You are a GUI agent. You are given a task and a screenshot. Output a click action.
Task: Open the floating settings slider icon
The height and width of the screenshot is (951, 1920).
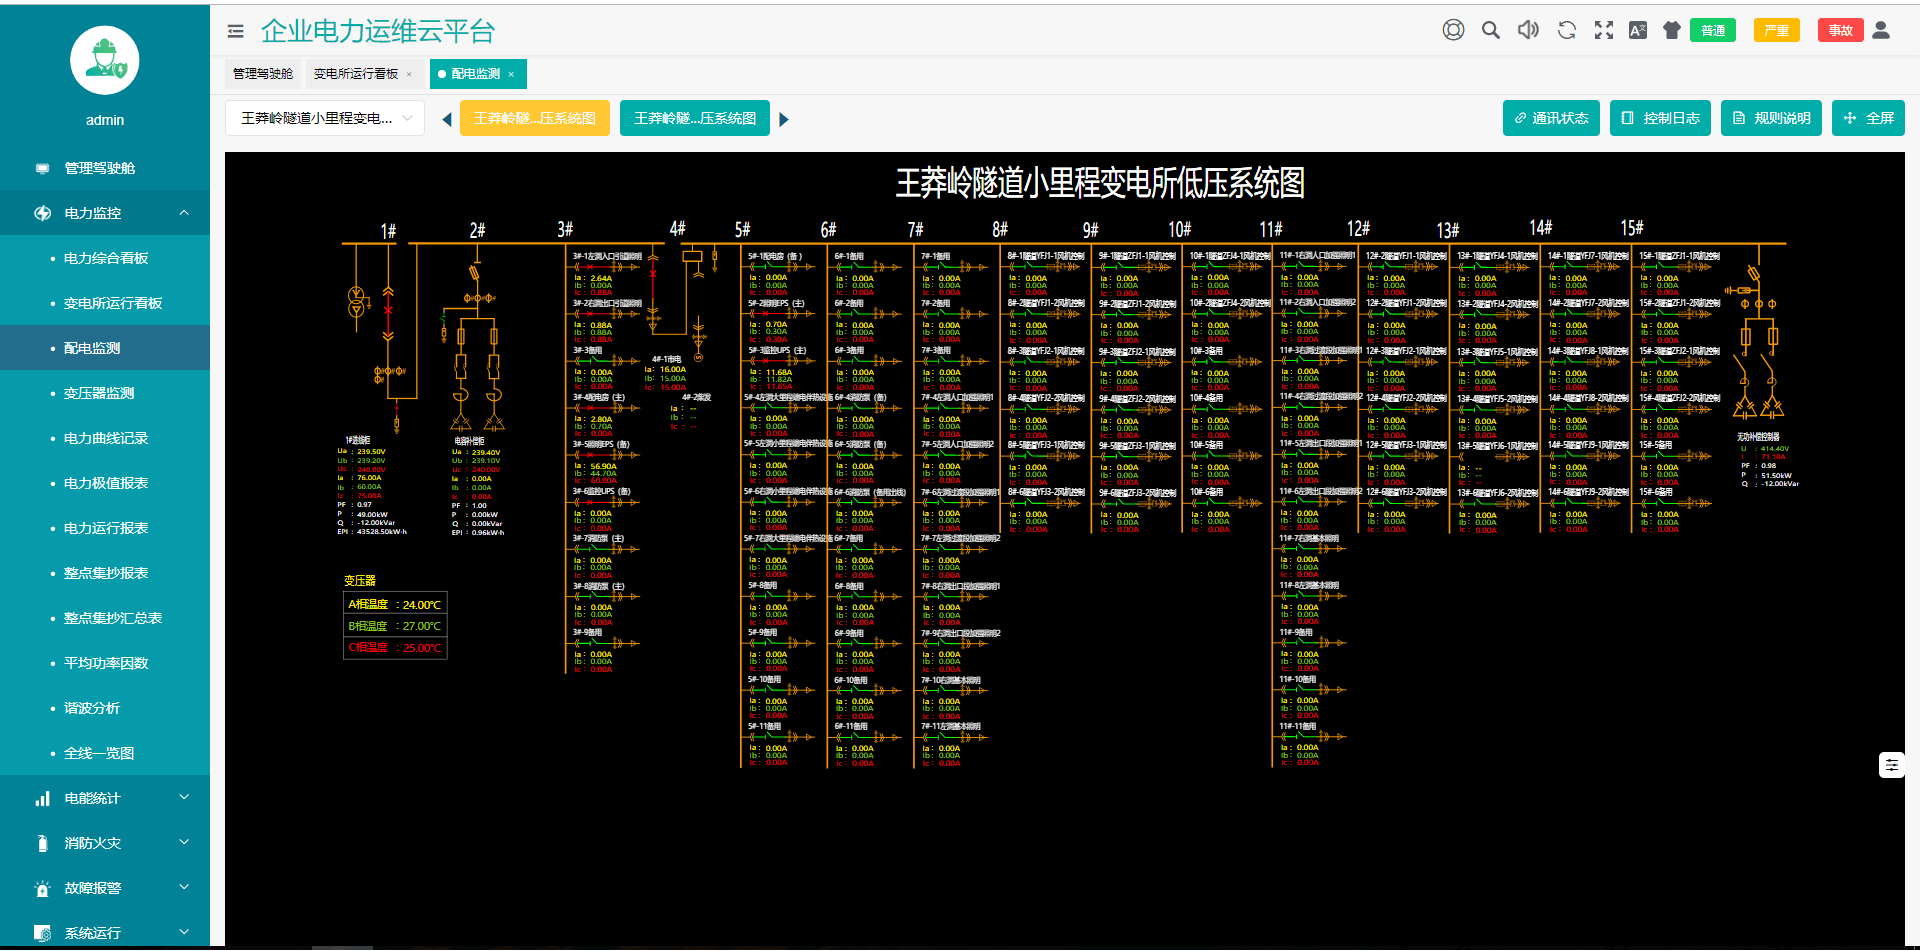(x=1891, y=765)
